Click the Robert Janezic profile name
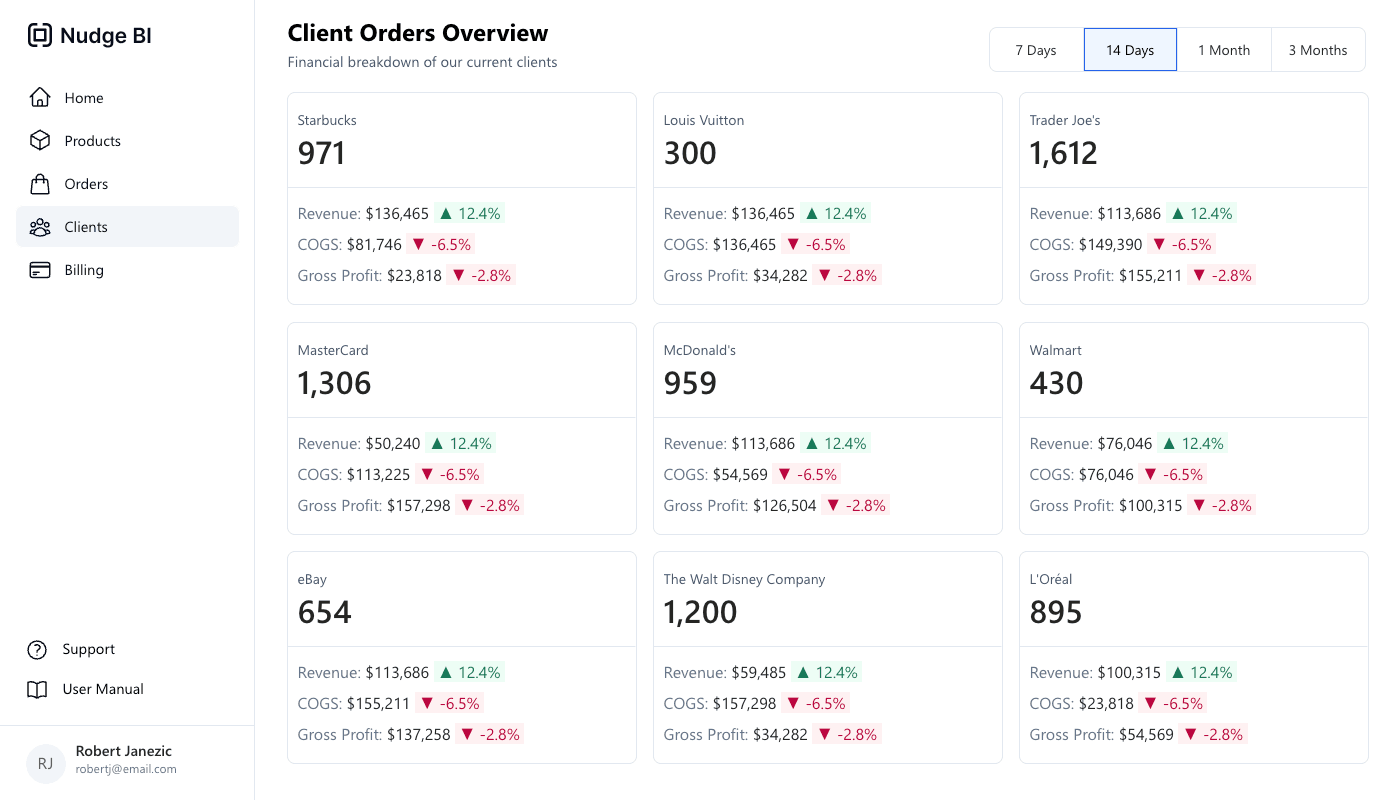This screenshot has height=800, width=1400. click(x=124, y=751)
